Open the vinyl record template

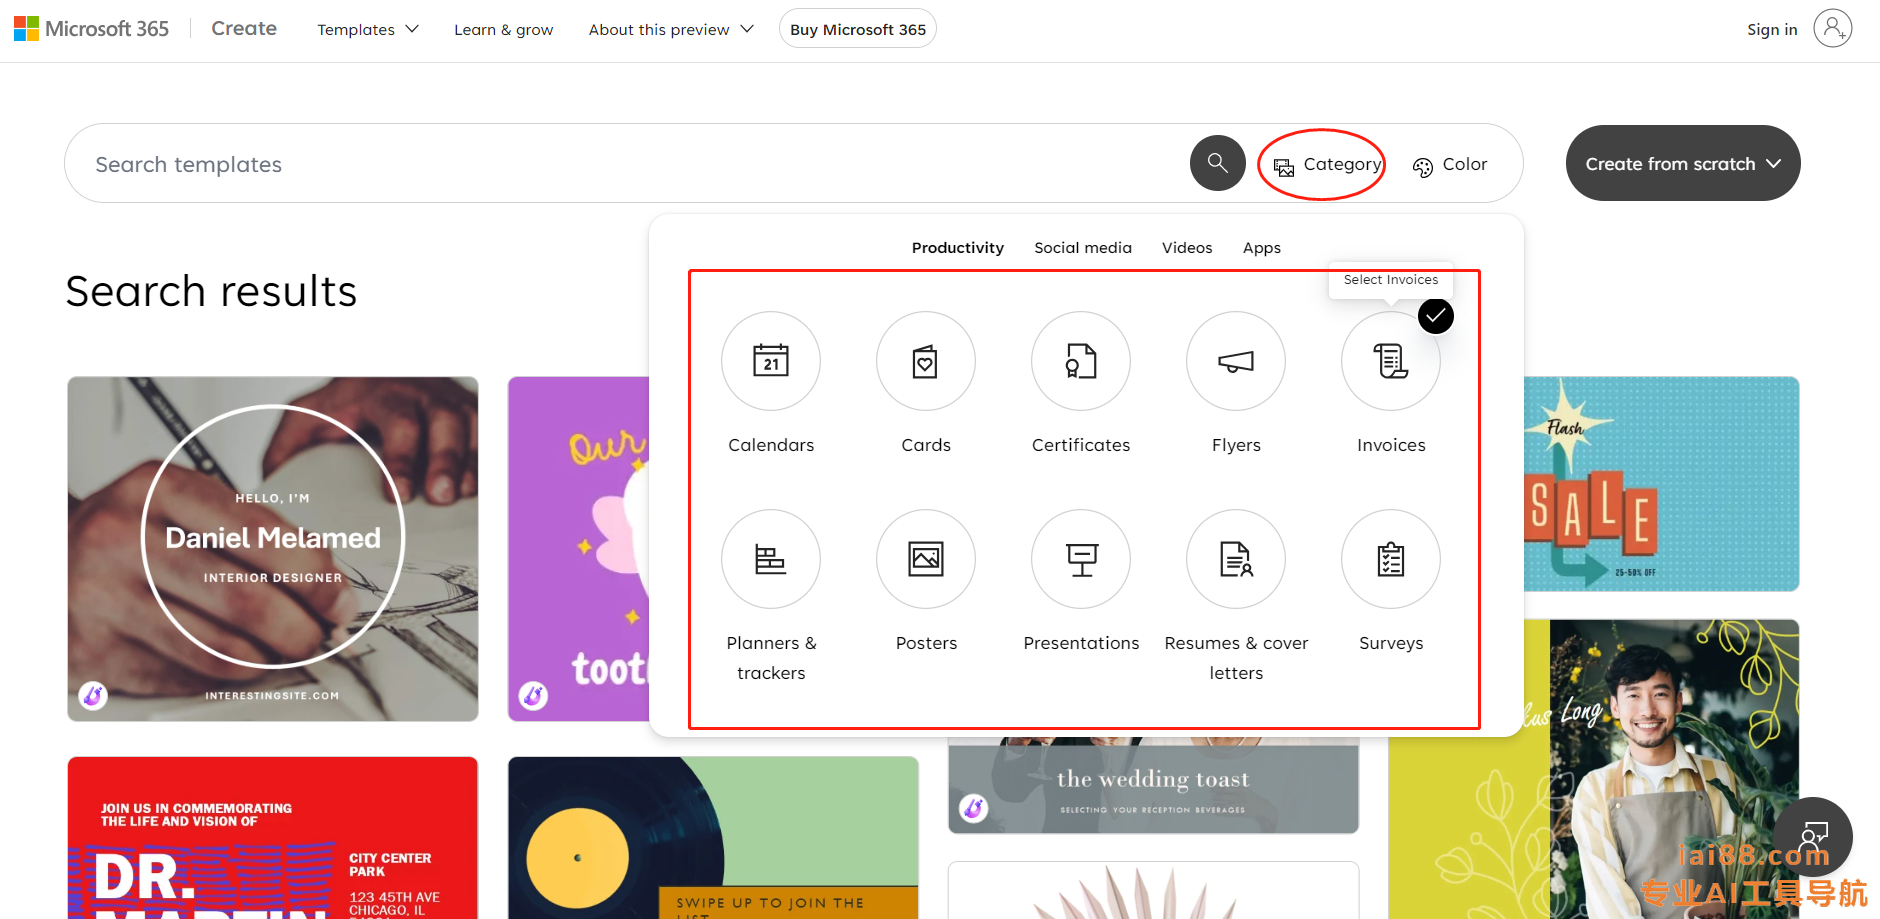tap(713, 838)
